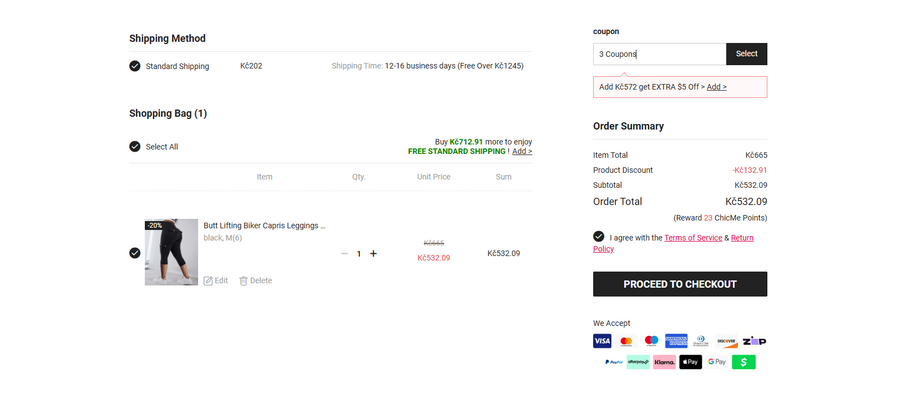
Task: Click the Cash App dollar icon
Action: 743,362
